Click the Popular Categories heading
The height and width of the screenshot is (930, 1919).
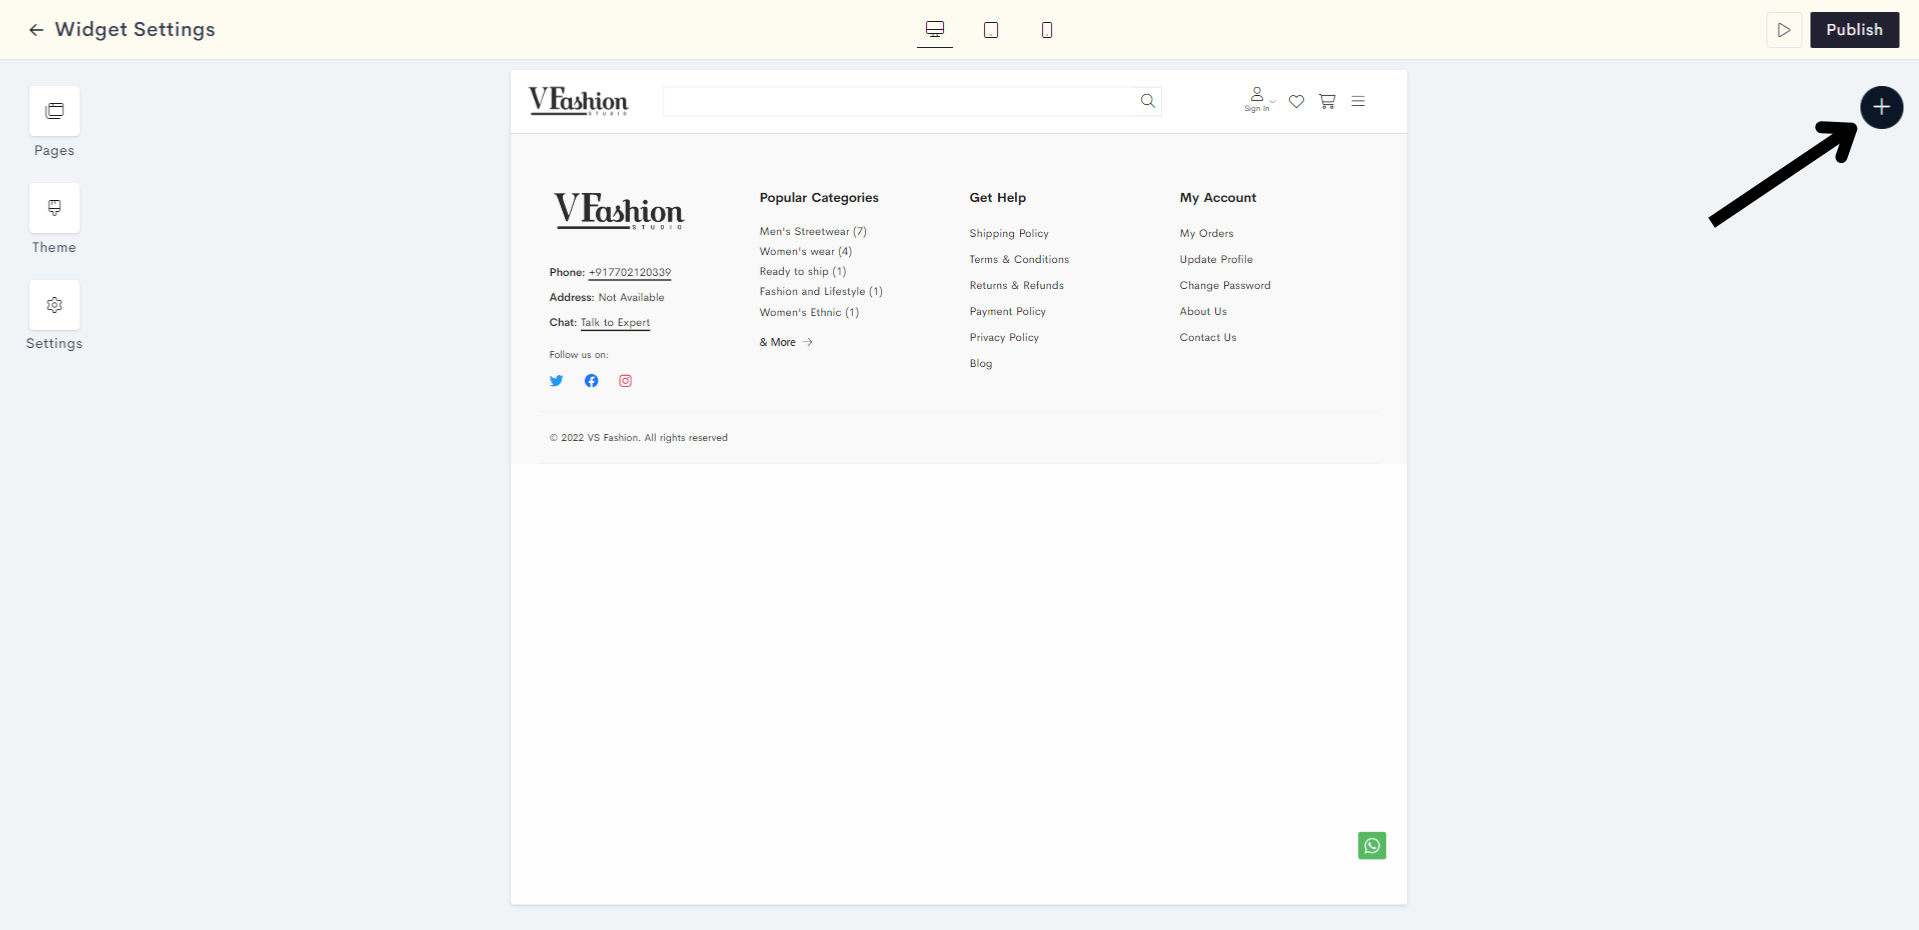pyautogui.click(x=819, y=197)
